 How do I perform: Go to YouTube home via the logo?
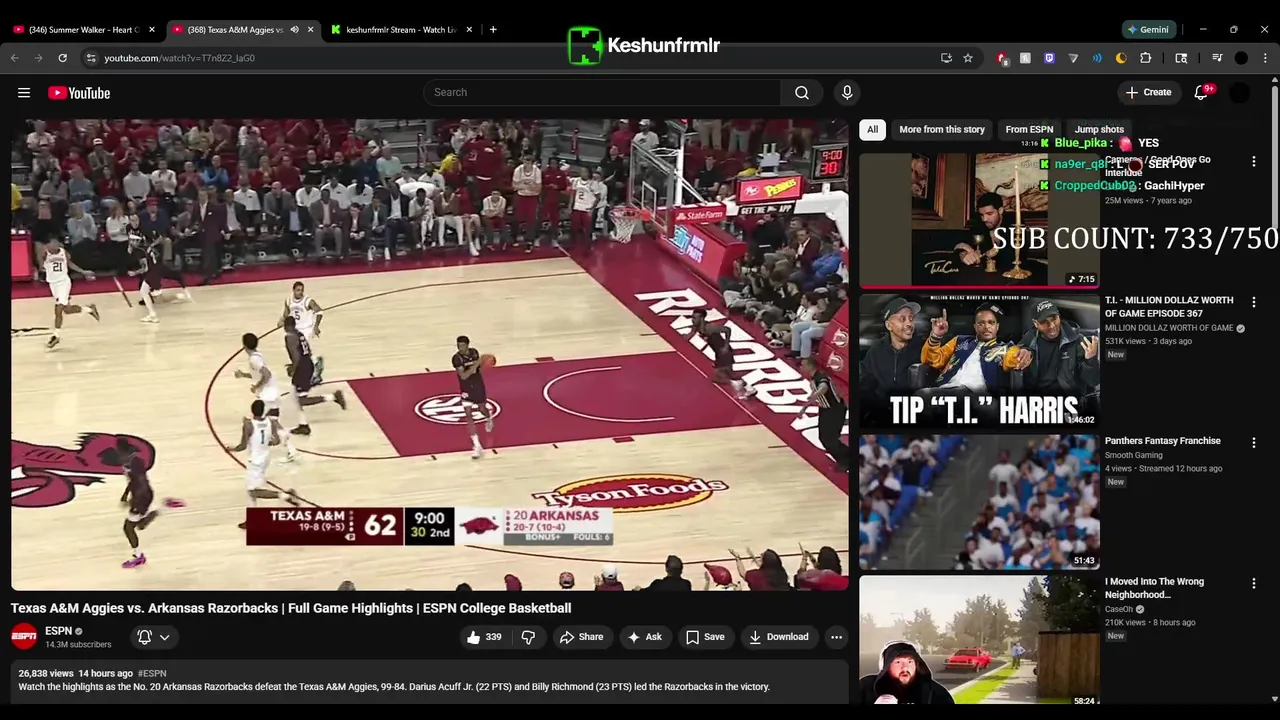coord(79,93)
